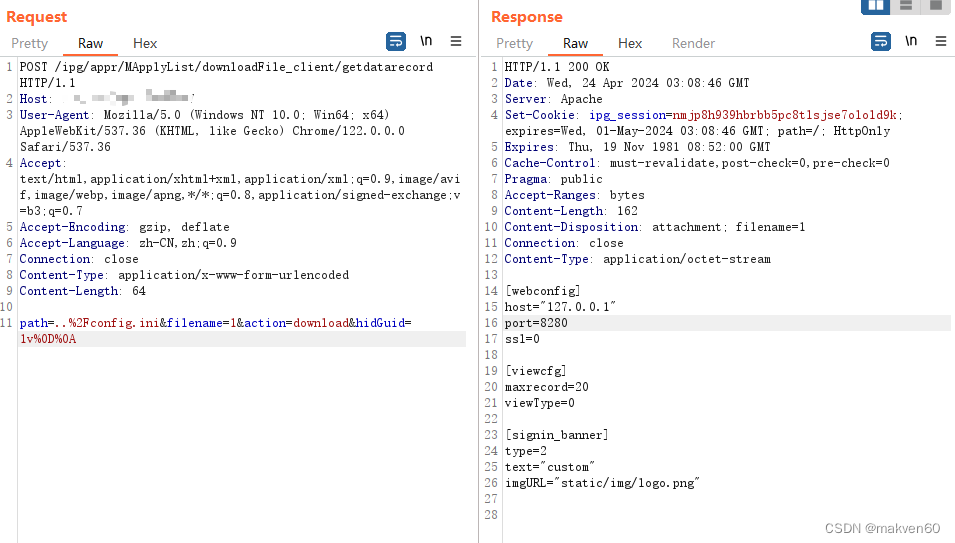Click the [webconfig] section line
The image size is (955, 543).
tap(543, 291)
